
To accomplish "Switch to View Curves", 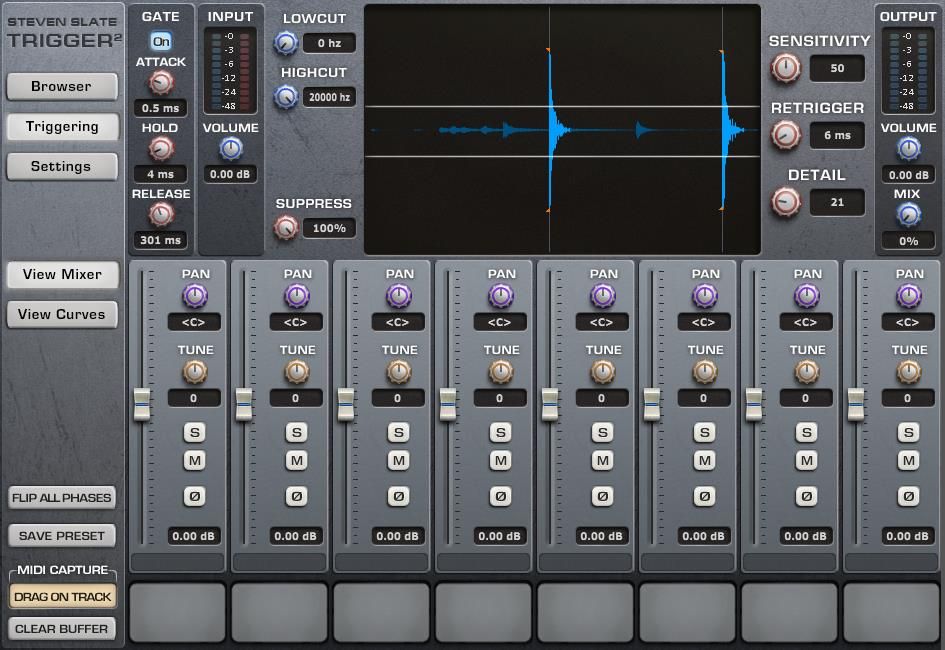I will (x=62, y=314).
